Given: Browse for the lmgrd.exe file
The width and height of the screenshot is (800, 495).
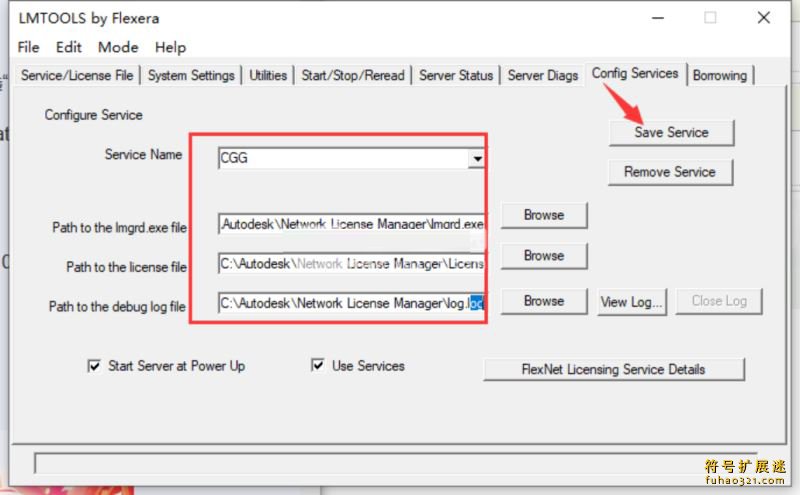Looking at the screenshot, I should 544,215.
